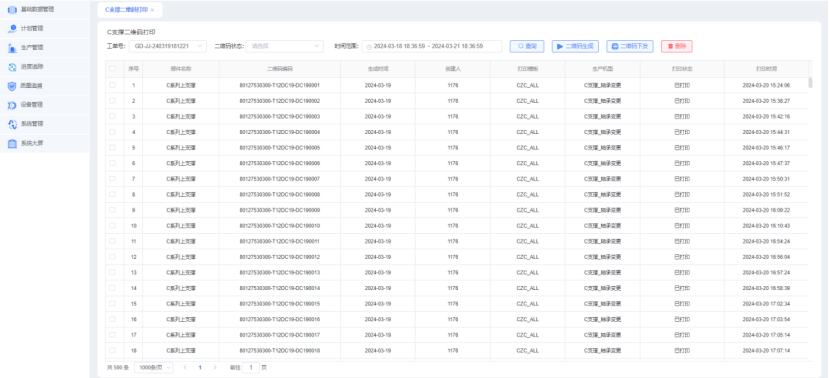Open 进度追踪 from the sidebar
This screenshot has height=378, width=829.
[44, 67]
